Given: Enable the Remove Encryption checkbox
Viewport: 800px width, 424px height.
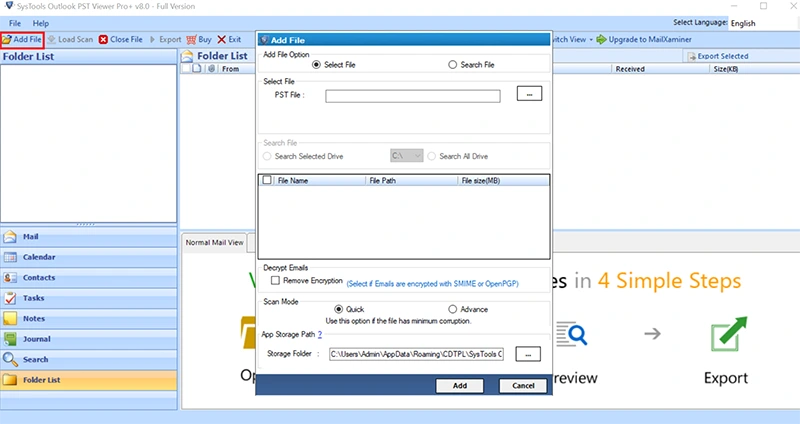Looking at the screenshot, I should click(276, 281).
